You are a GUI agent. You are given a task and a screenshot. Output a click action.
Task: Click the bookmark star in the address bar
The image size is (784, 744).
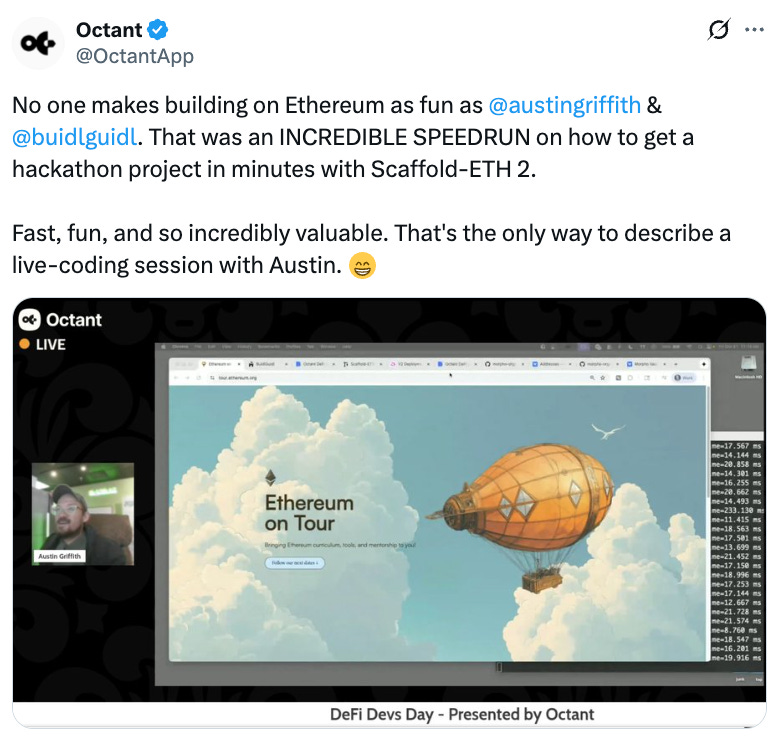pyautogui.click(x=603, y=378)
